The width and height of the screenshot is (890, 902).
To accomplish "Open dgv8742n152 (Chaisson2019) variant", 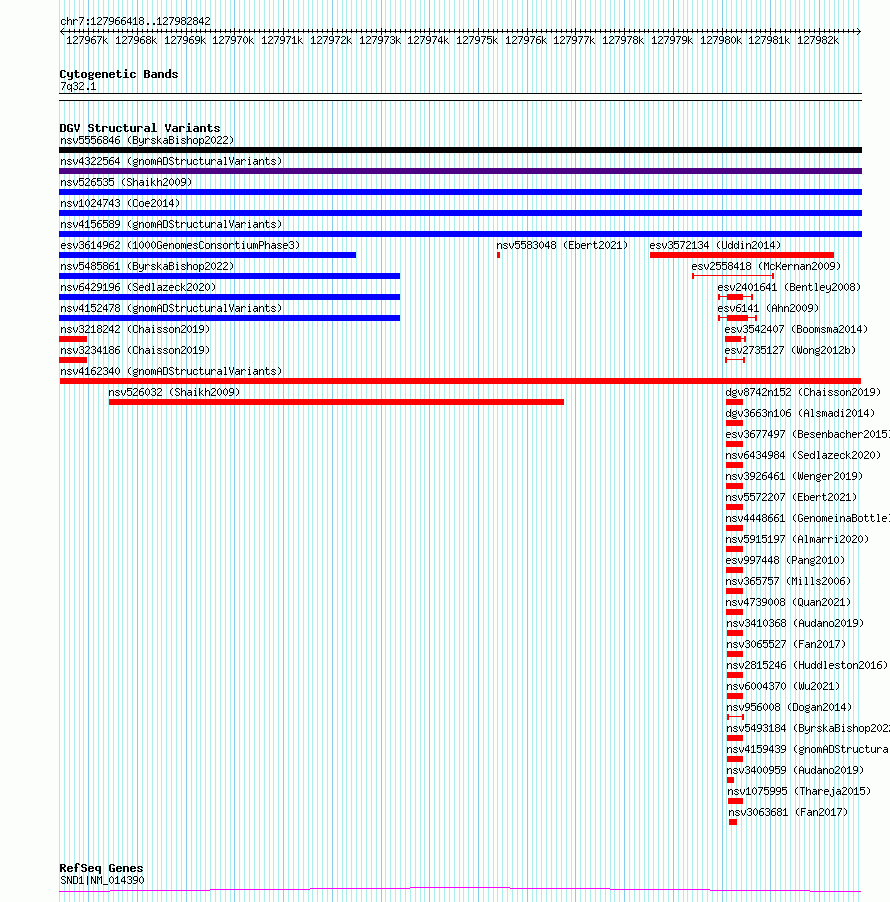I will tap(803, 392).
